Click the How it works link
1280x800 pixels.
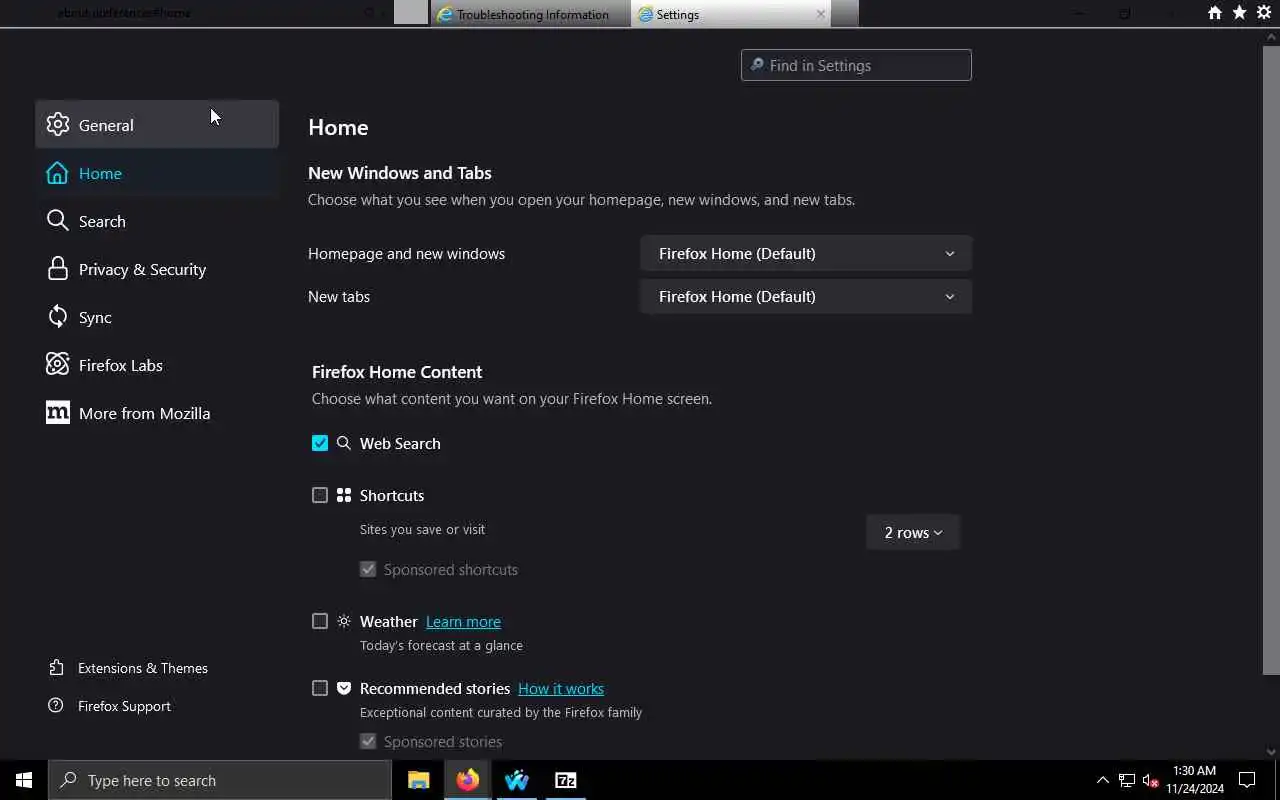pyautogui.click(x=561, y=688)
